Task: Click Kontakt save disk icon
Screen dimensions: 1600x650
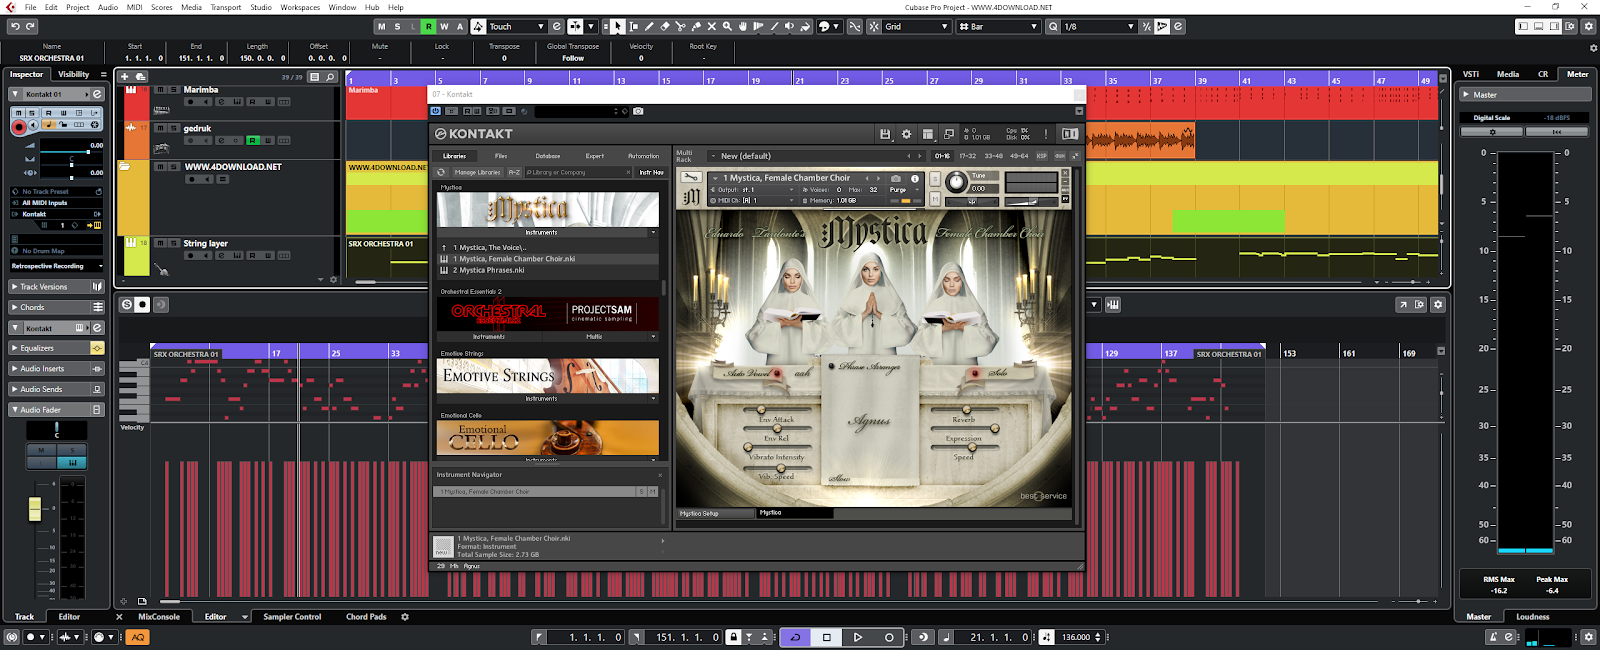Action: click(885, 134)
